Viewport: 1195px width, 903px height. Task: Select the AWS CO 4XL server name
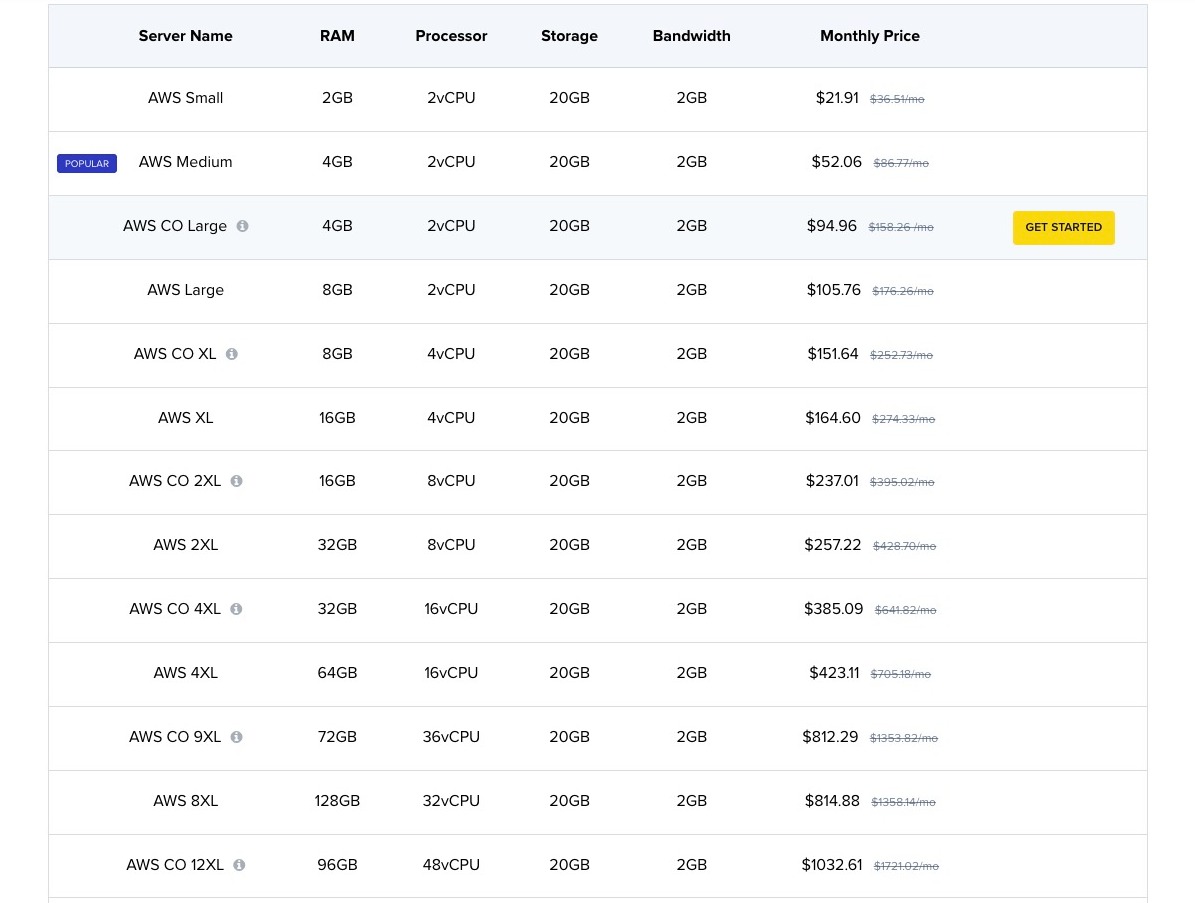[175, 610]
